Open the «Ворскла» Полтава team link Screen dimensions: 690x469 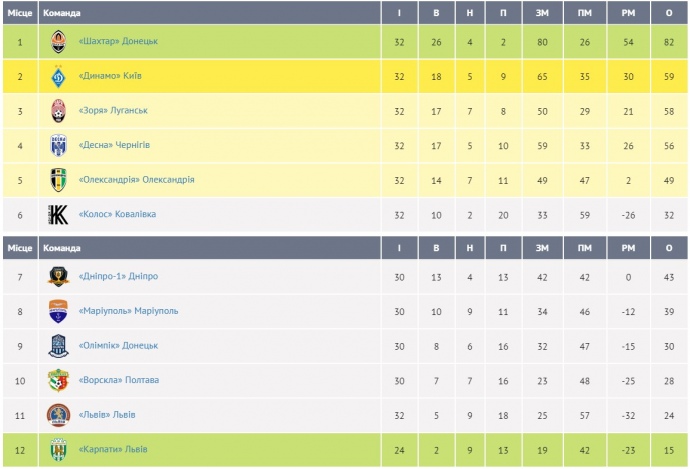click(x=118, y=381)
